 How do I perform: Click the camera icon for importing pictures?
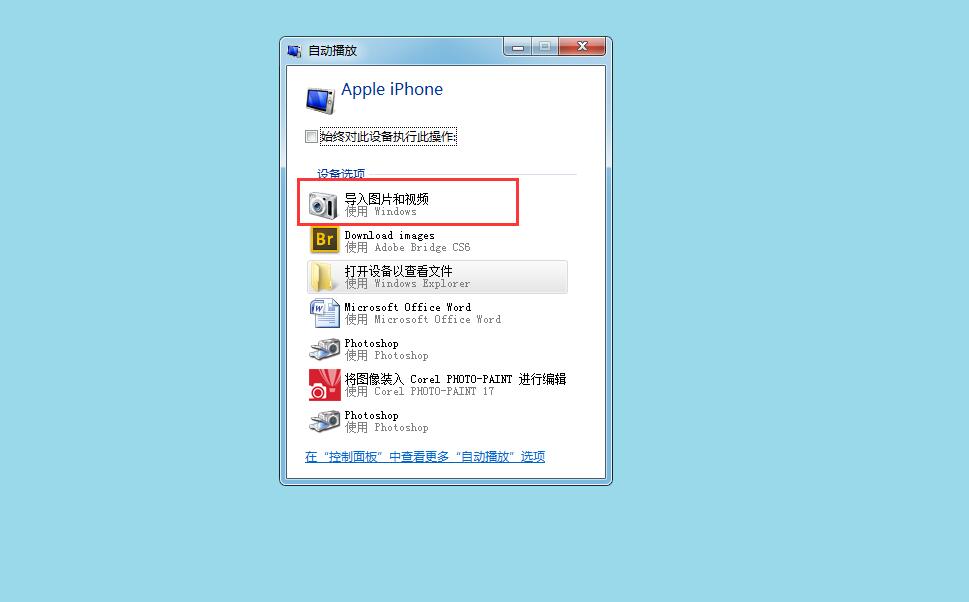pos(323,205)
